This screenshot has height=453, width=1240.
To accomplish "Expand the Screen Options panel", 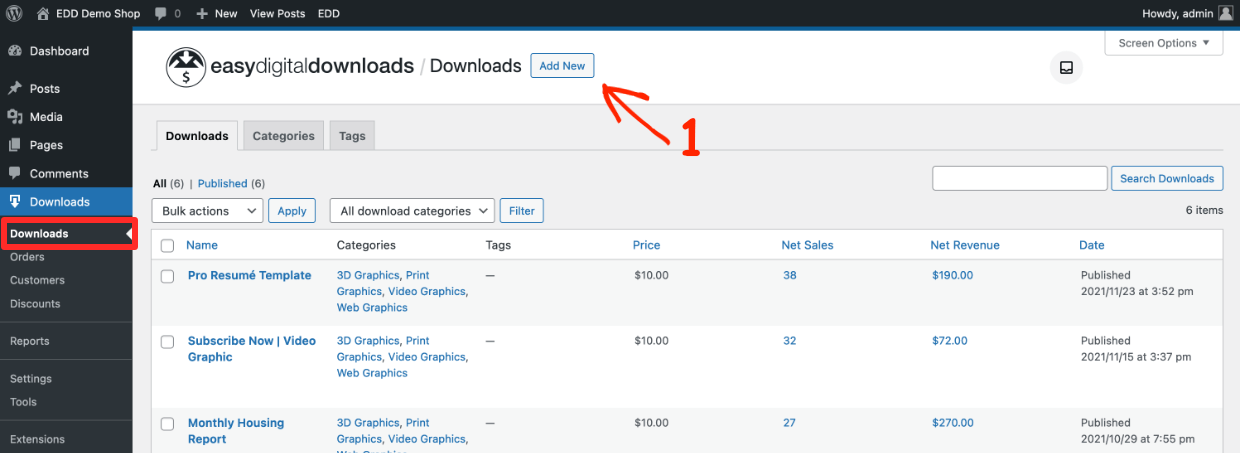I will coord(1164,43).
